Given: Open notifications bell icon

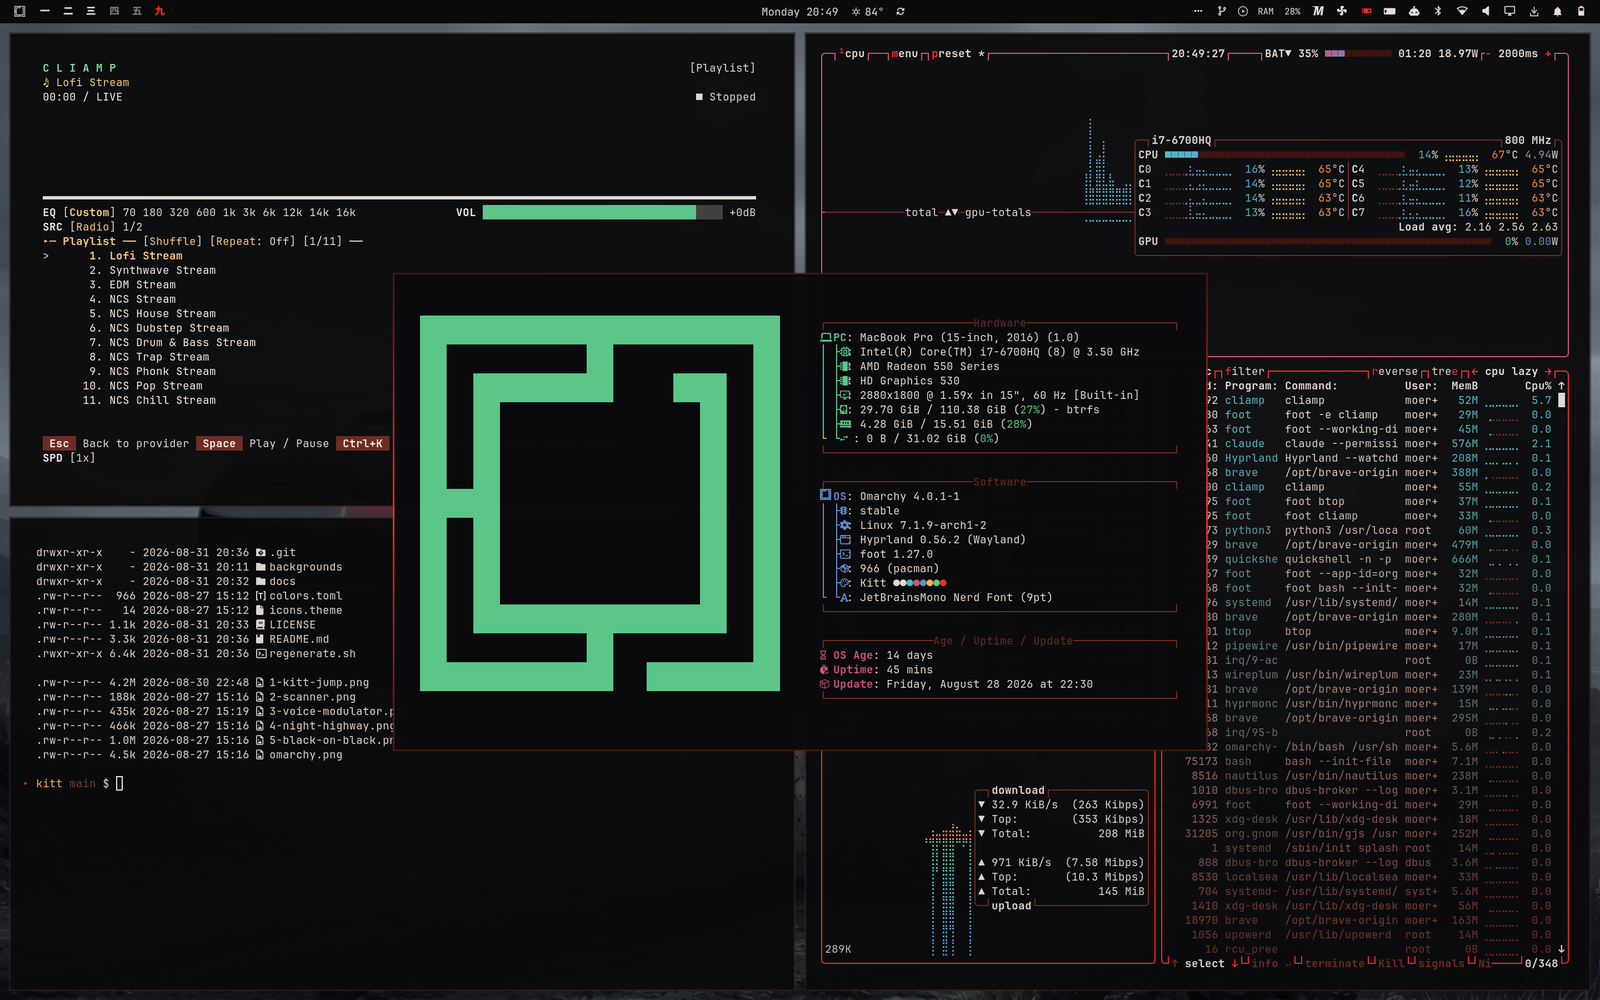Looking at the screenshot, I should [1557, 11].
